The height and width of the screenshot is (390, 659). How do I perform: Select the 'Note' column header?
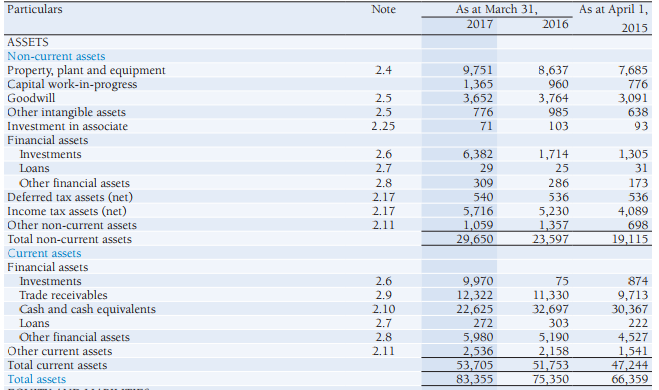[383, 9]
